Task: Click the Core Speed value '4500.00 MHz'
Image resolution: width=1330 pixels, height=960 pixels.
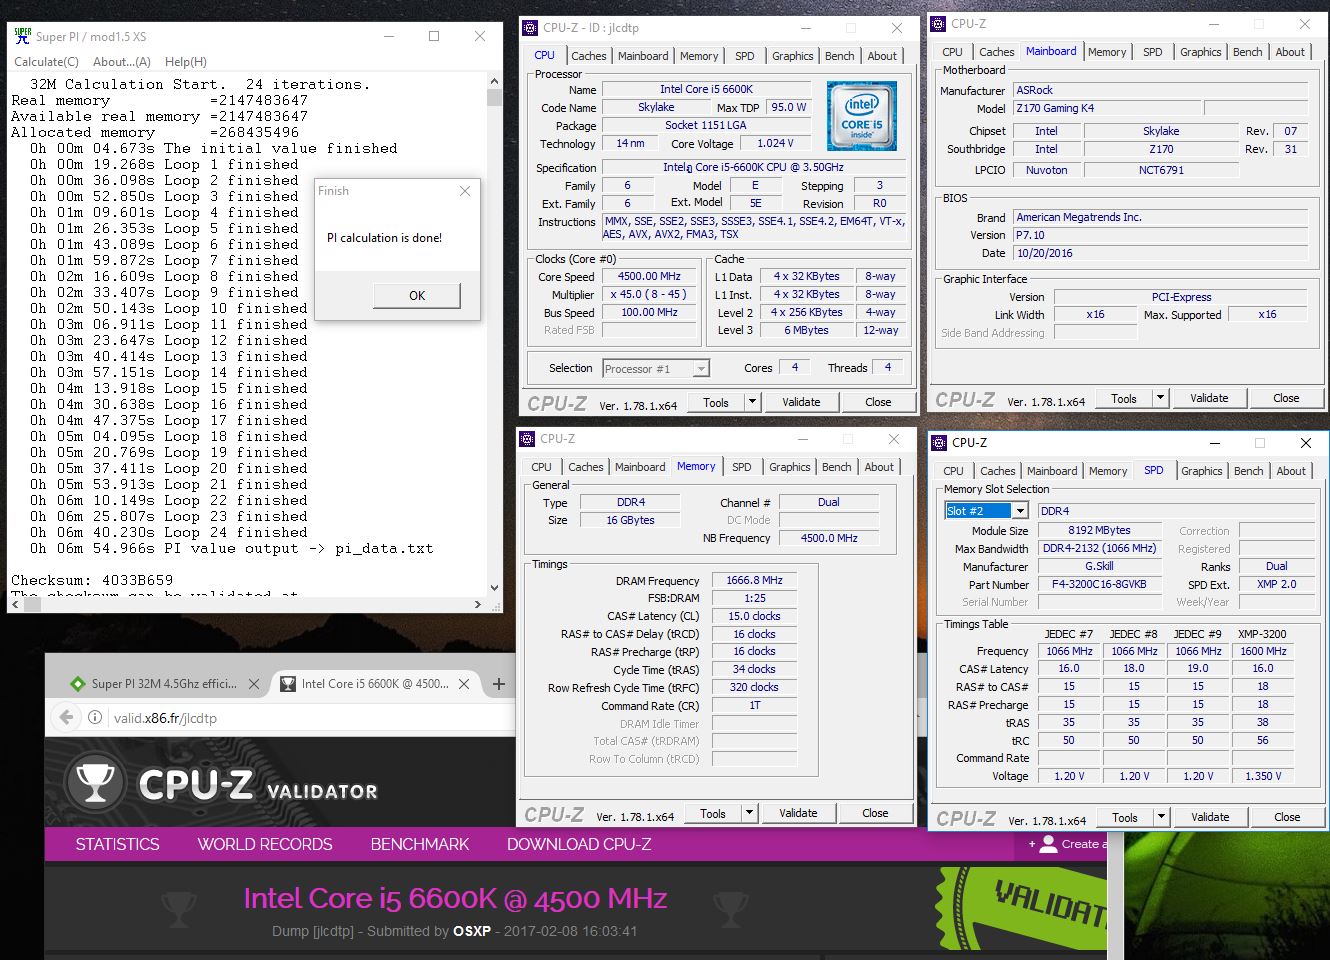Action: (649, 277)
